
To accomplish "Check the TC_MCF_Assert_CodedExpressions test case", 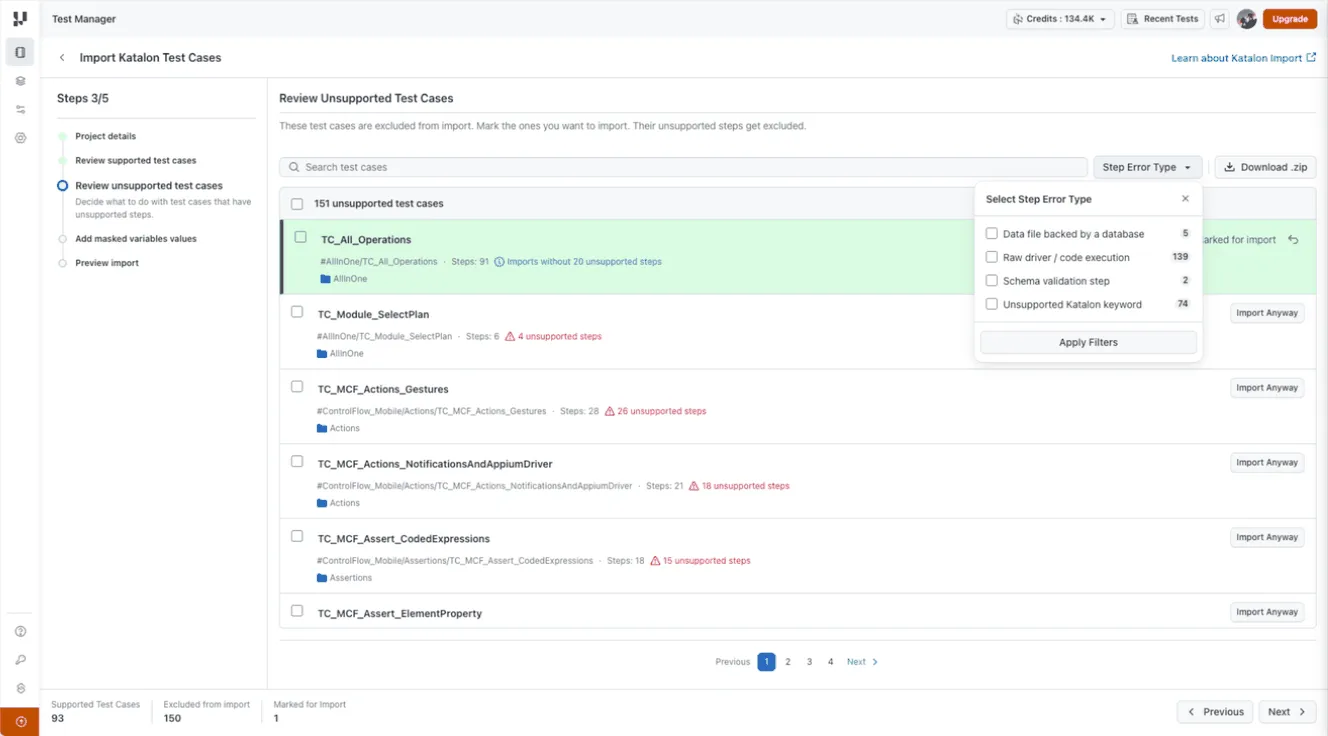I will click(297, 536).
